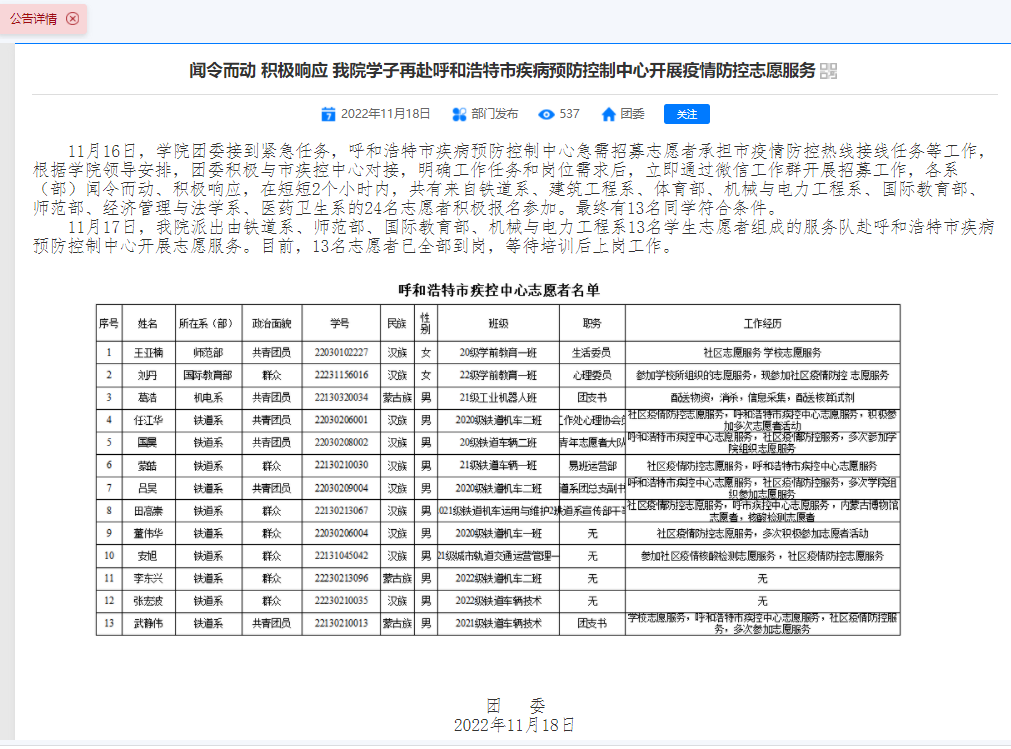
Task: Click the 易班运营部 position cell
Action: coord(592,465)
